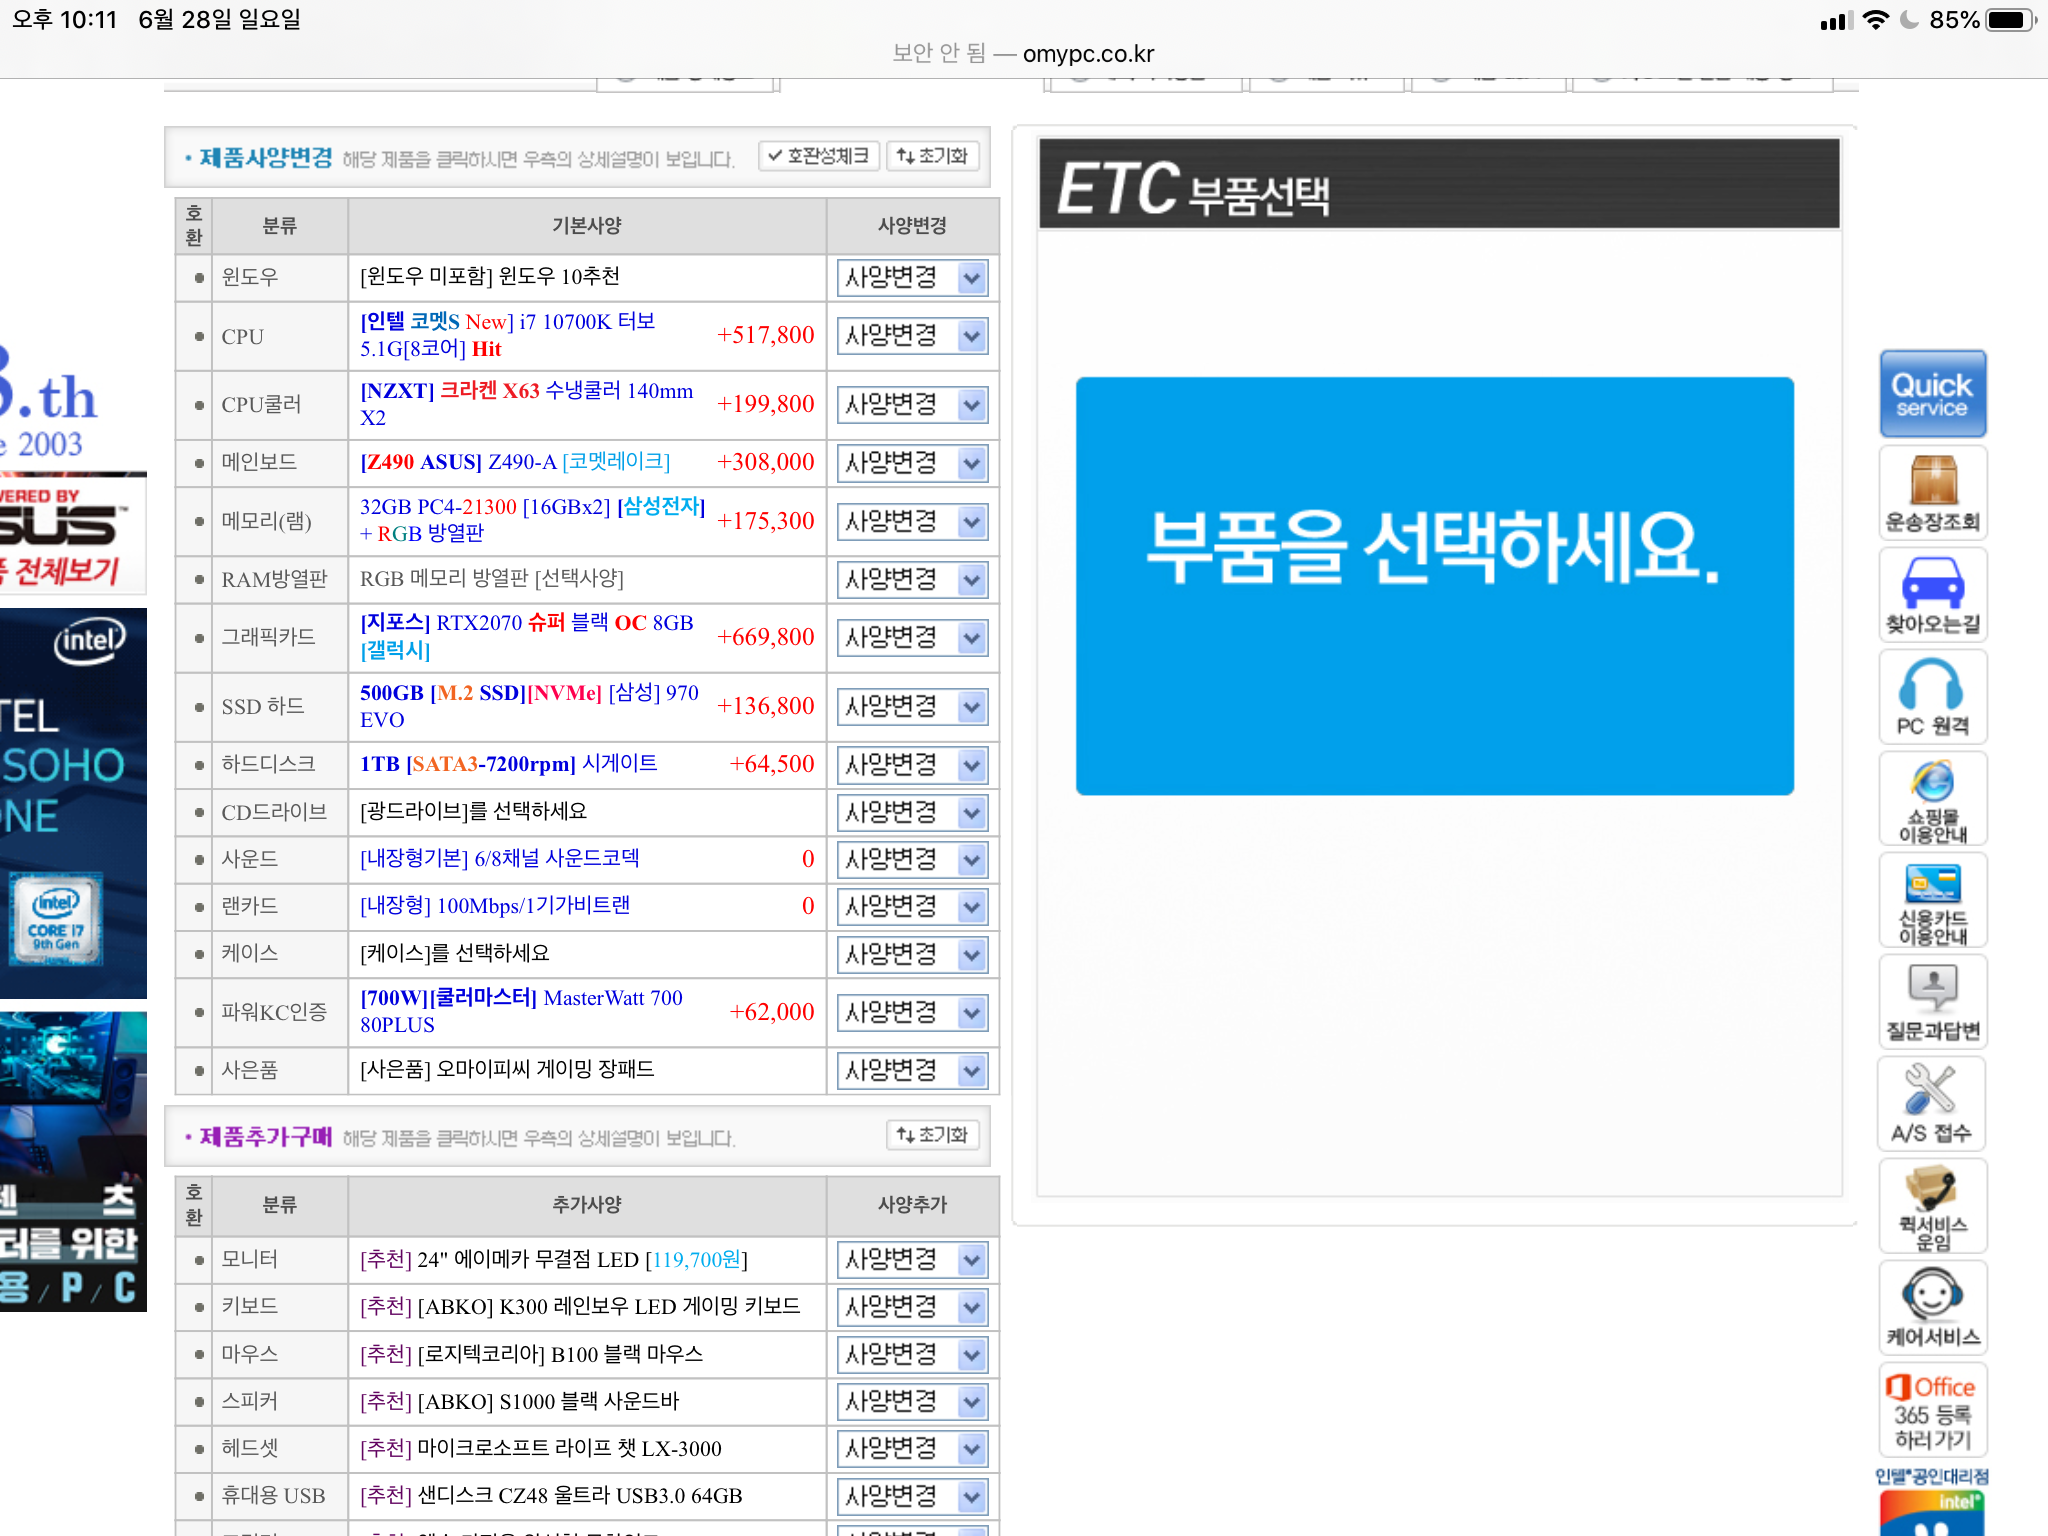Expand the 케이스 사양변경 dropdown
Screen dimensions: 2048x1536
click(x=912, y=955)
